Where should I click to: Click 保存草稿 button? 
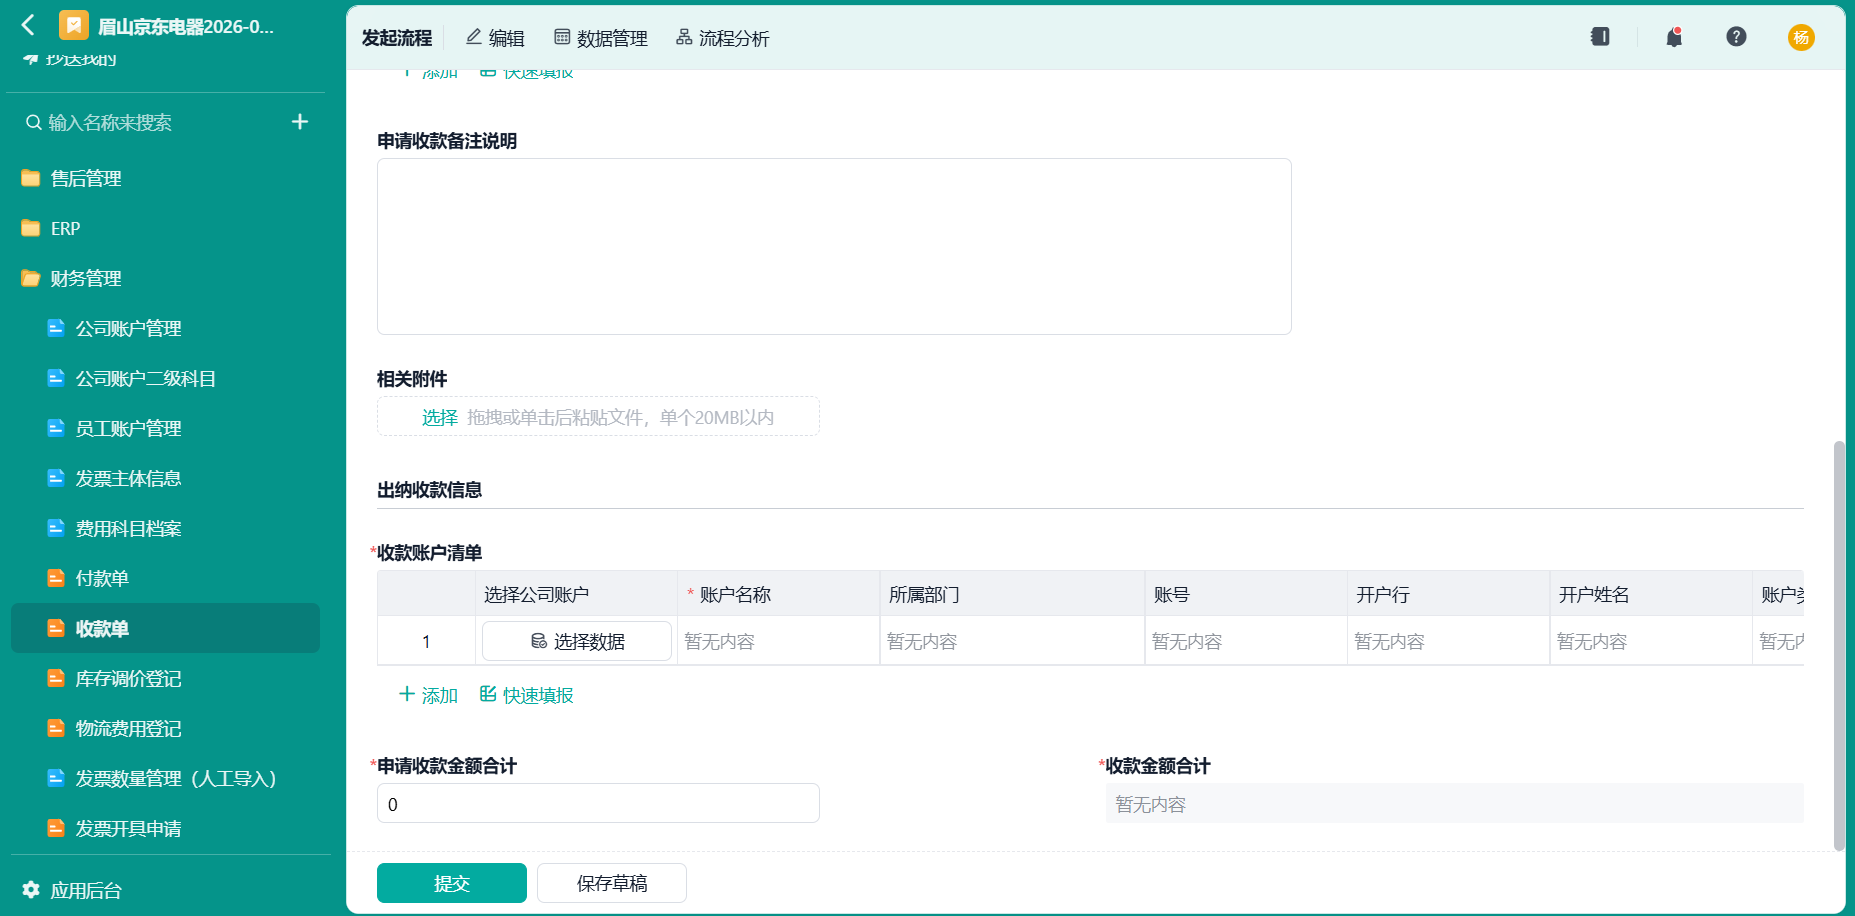(x=612, y=883)
